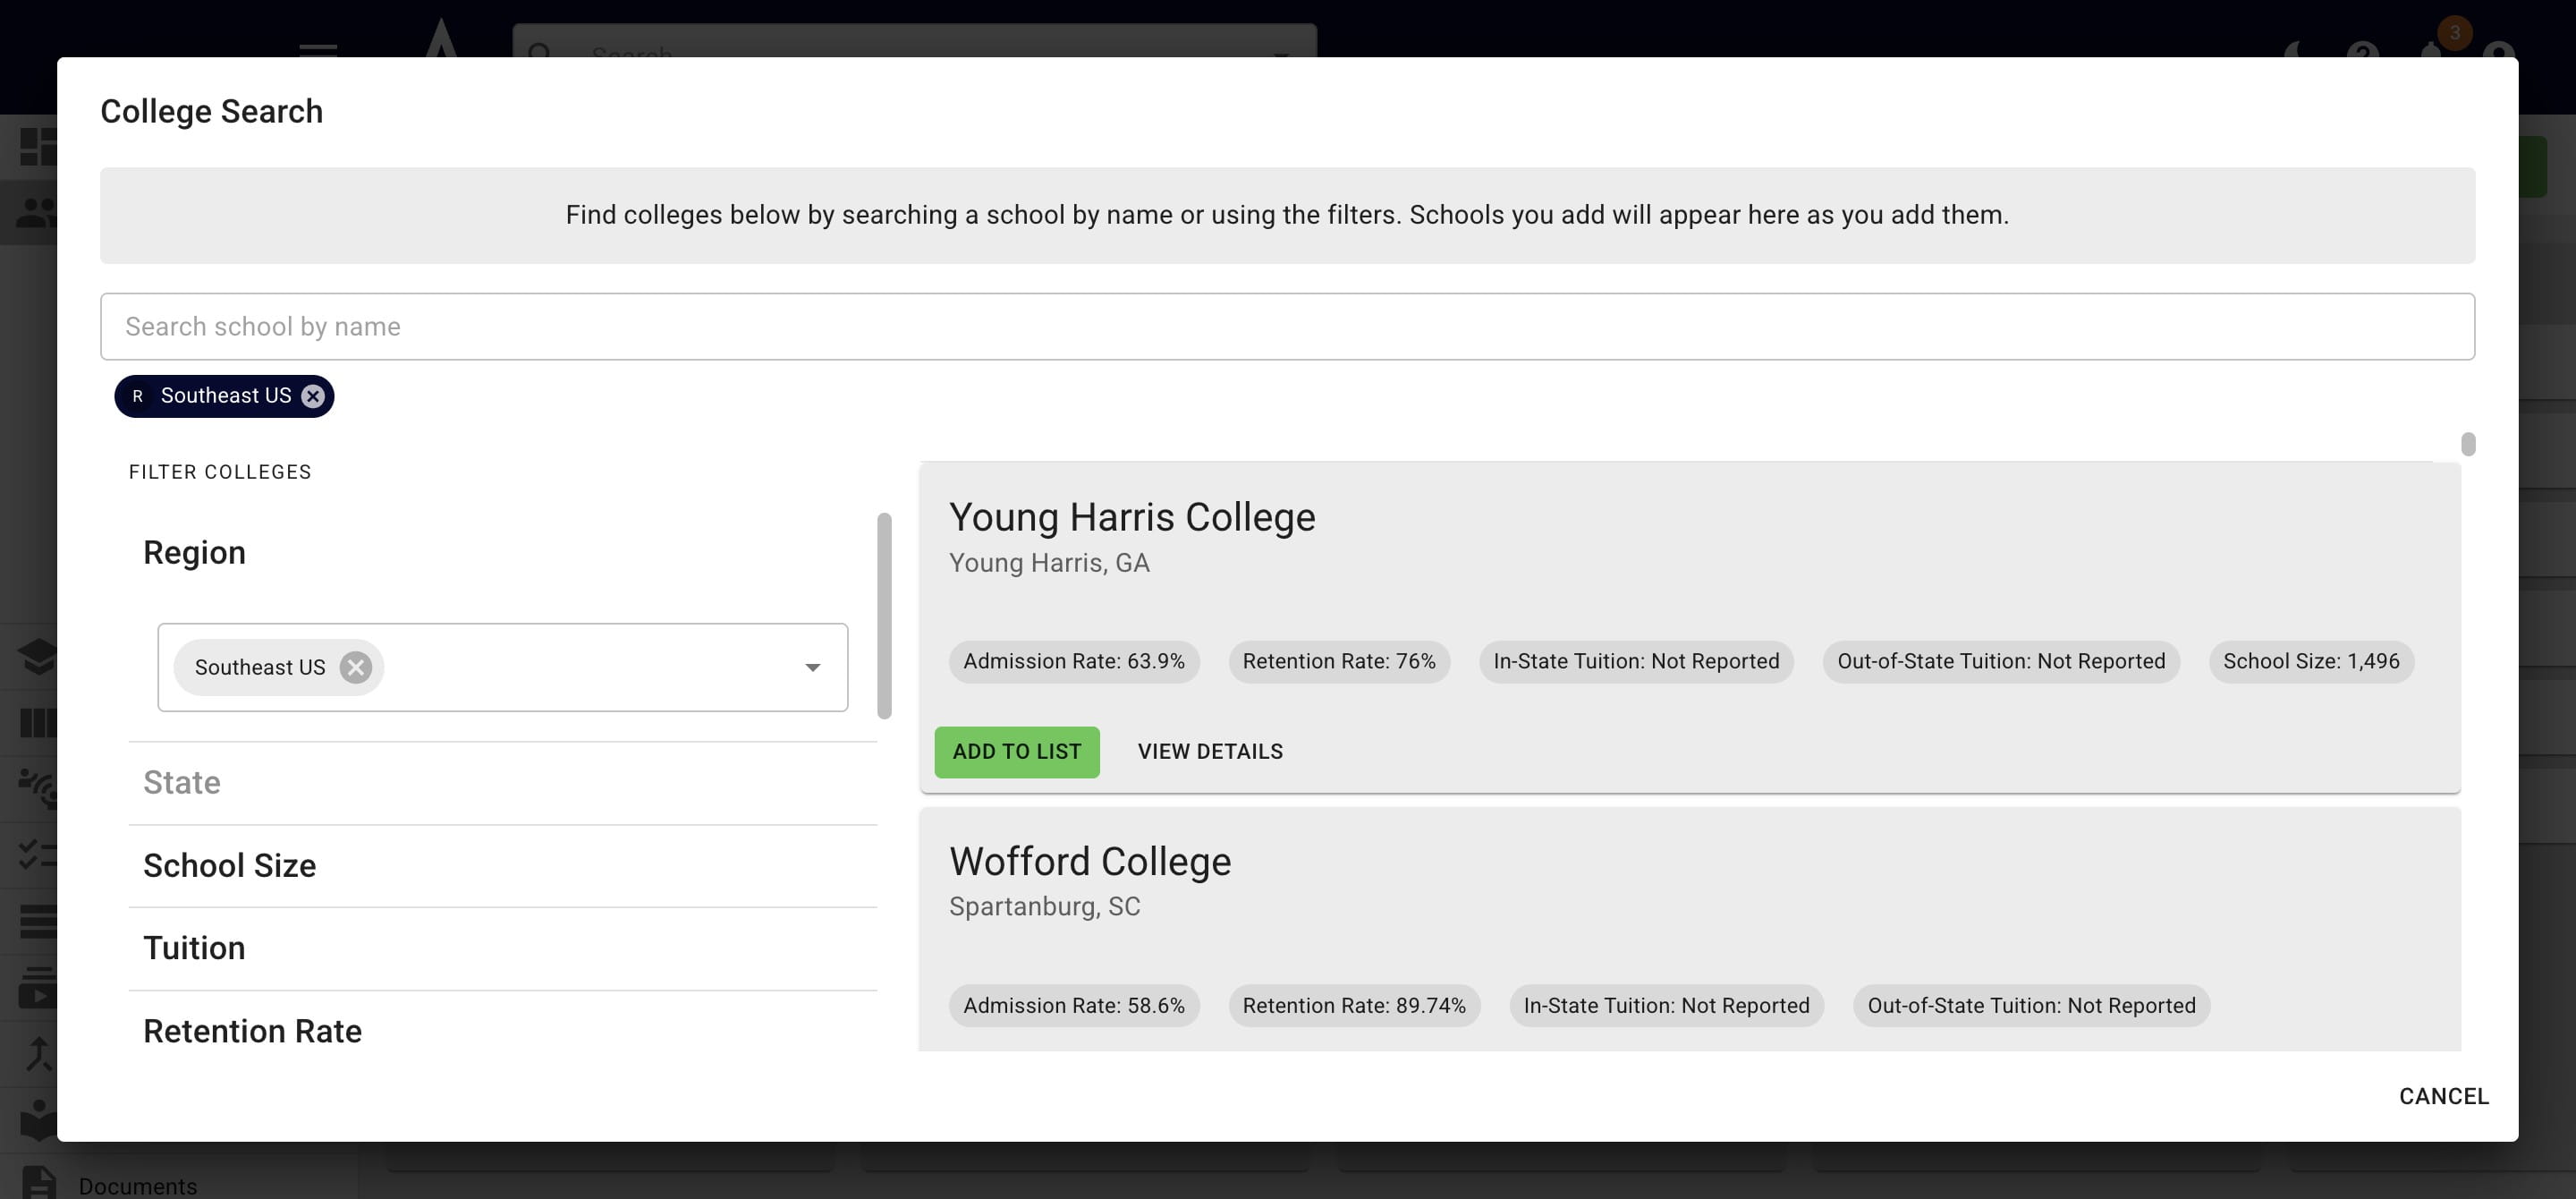
Task: Click the R avatar on the Southeast US filter chip
Action: pyautogui.click(x=138, y=396)
